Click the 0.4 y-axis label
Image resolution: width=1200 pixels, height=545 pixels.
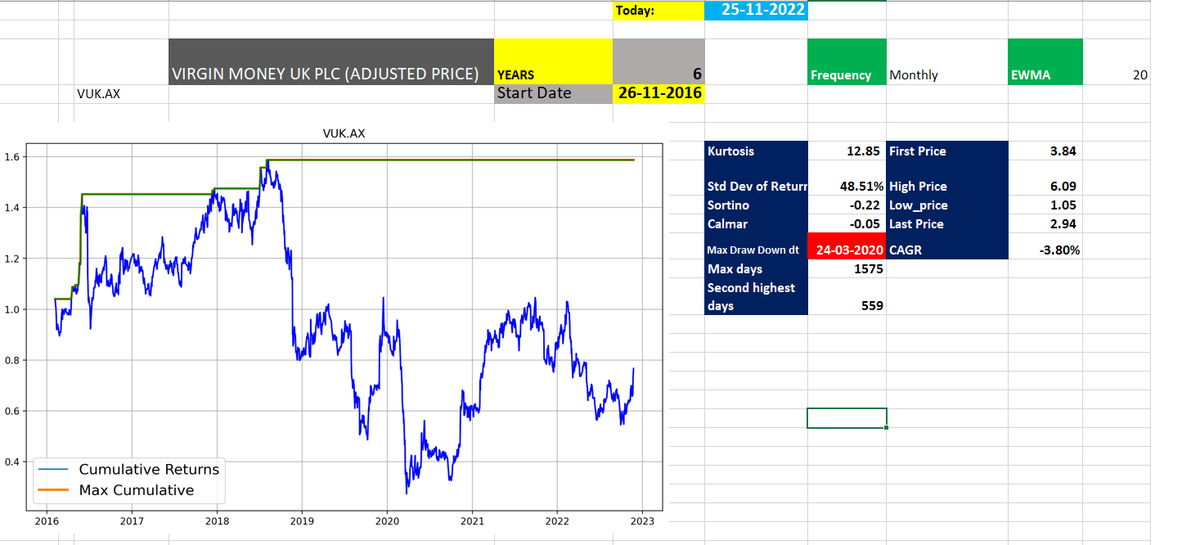(11, 462)
